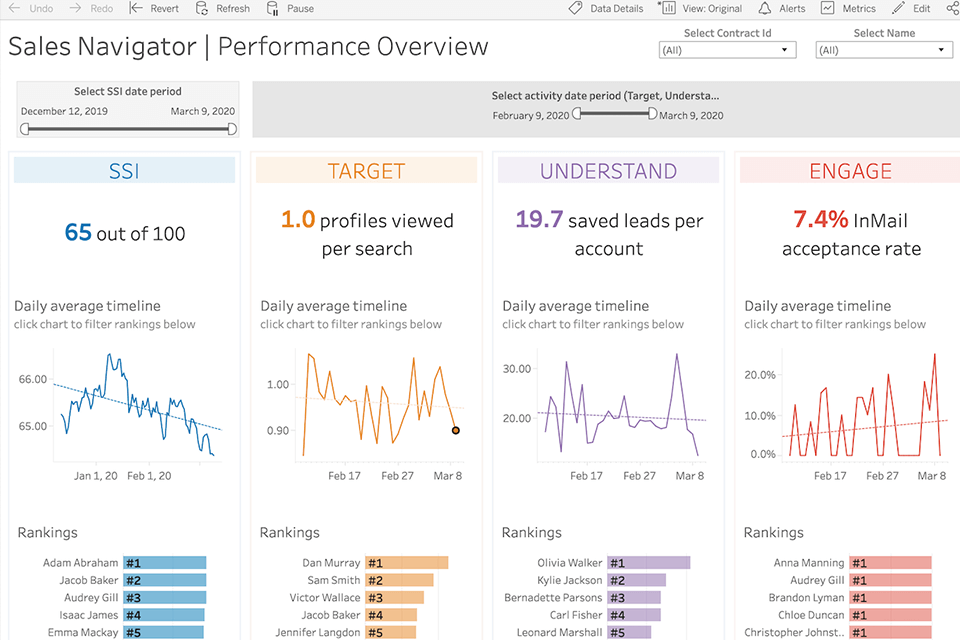Viewport: 960px width, 640px height.
Task: Click the Redo arrow icon
Action: 75,8
